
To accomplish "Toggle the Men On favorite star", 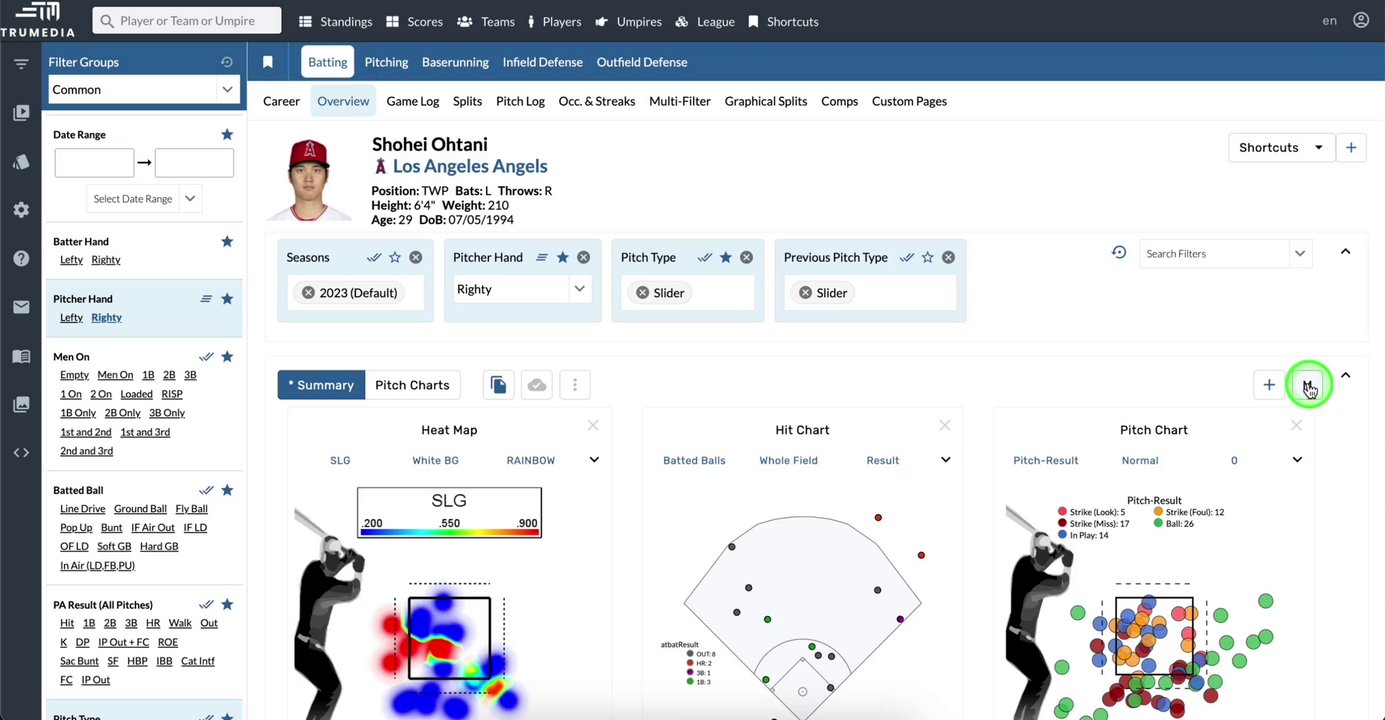I will [x=227, y=356].
